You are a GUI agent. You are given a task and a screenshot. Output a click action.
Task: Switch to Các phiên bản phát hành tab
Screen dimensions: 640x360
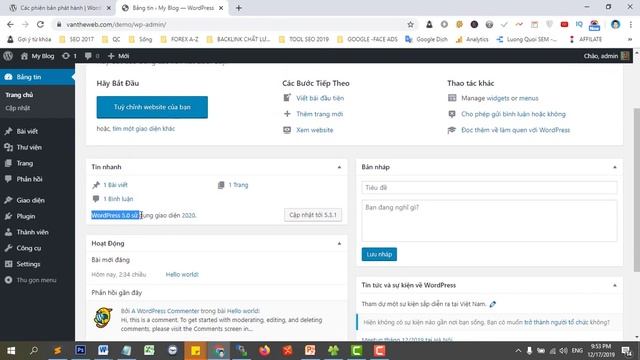point(60,8)
